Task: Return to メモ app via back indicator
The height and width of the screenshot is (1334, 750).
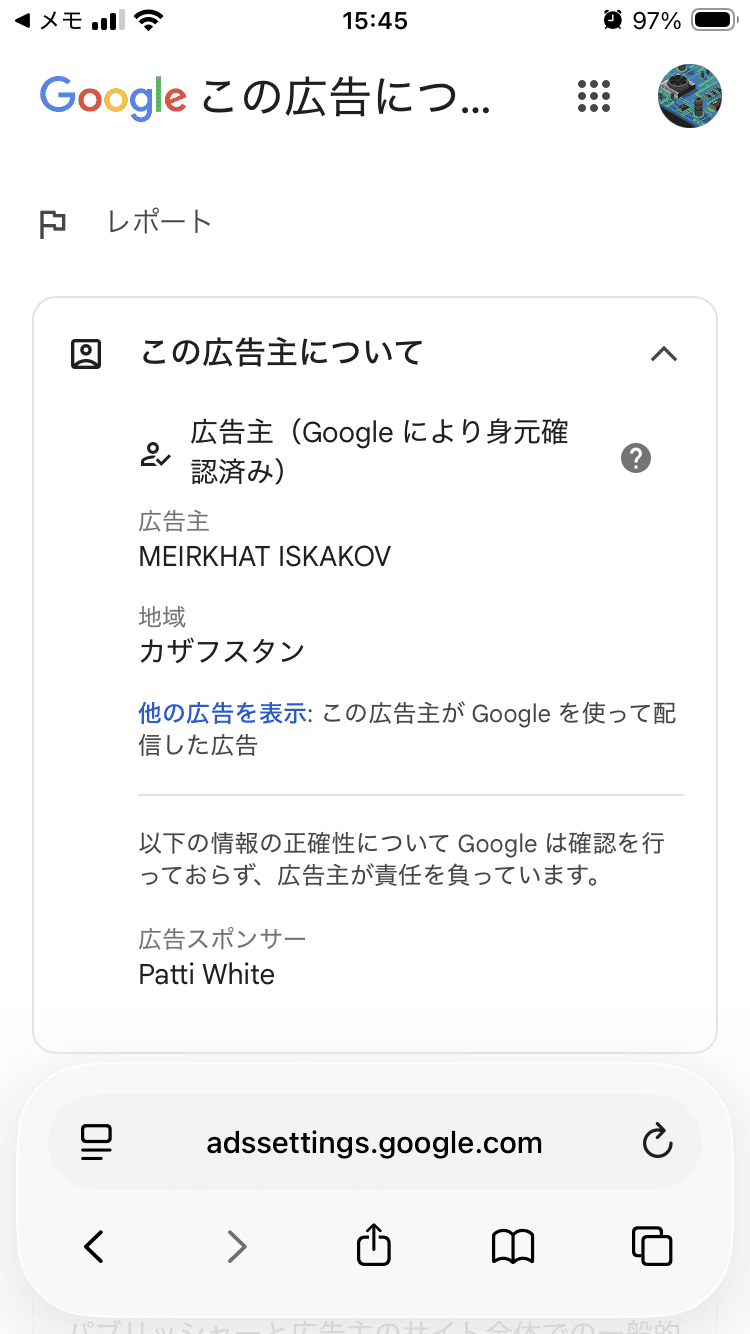Action: click(x=49, y=20)
